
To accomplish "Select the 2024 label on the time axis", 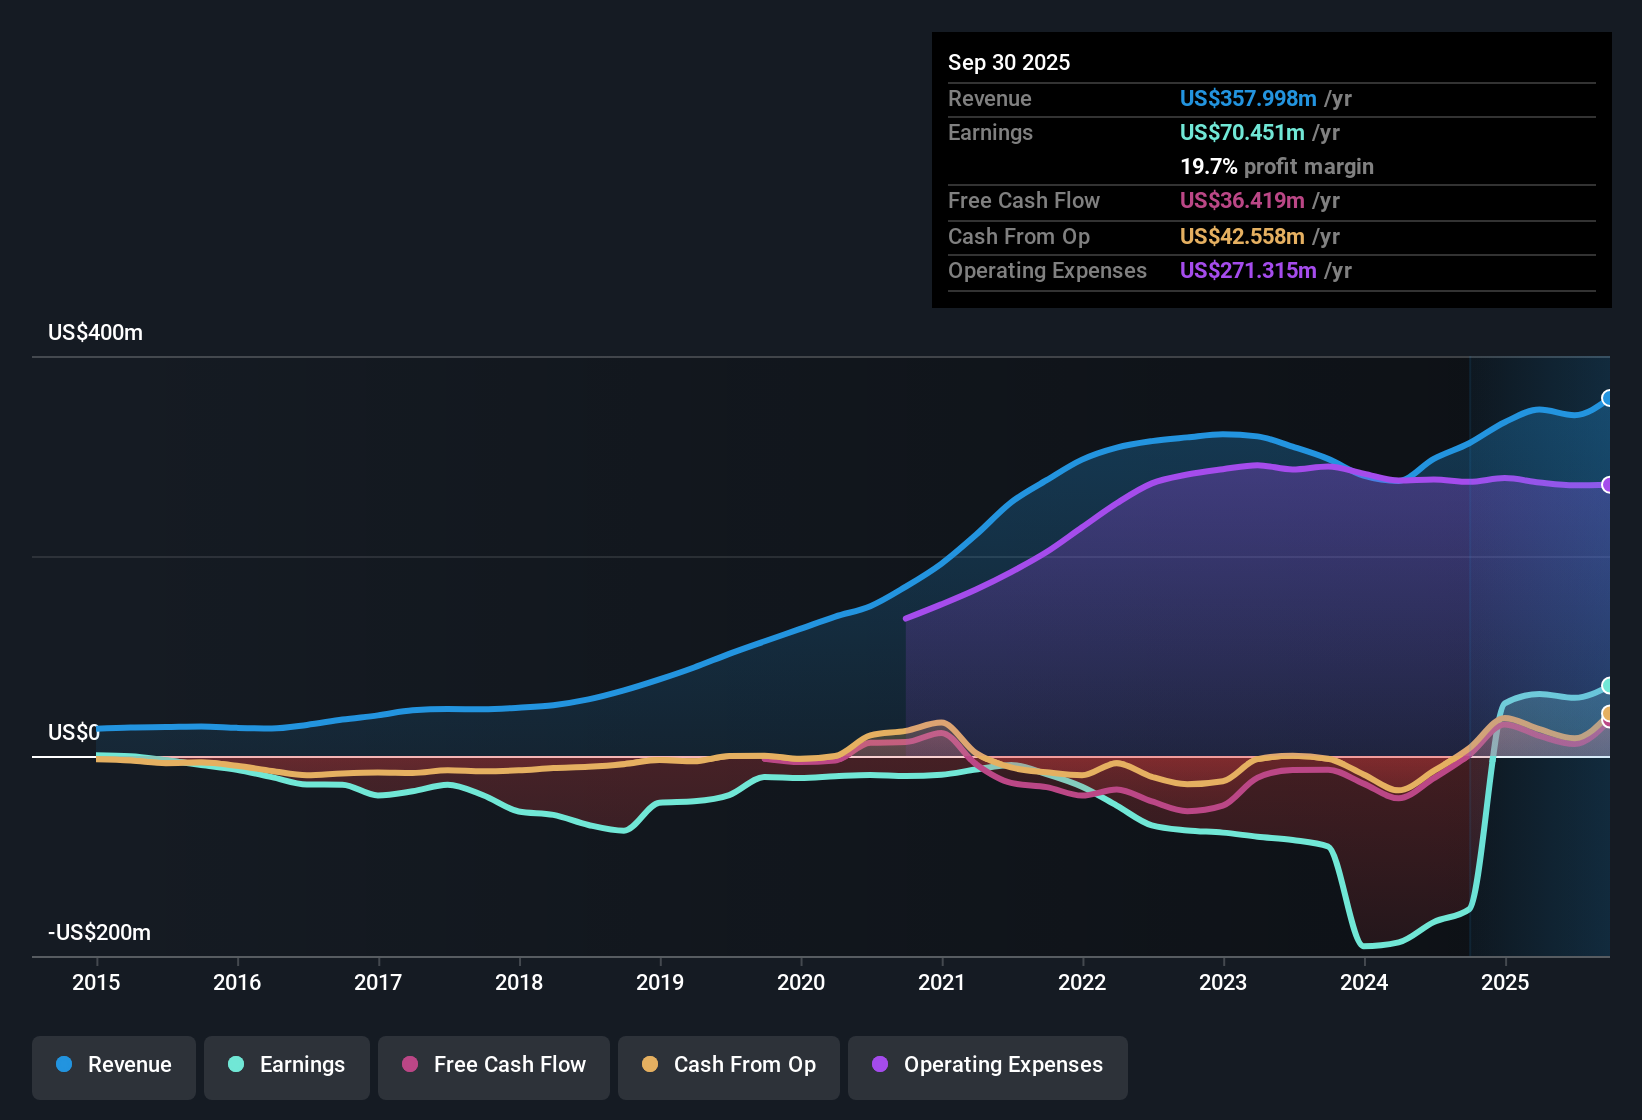I will 1364,983.
